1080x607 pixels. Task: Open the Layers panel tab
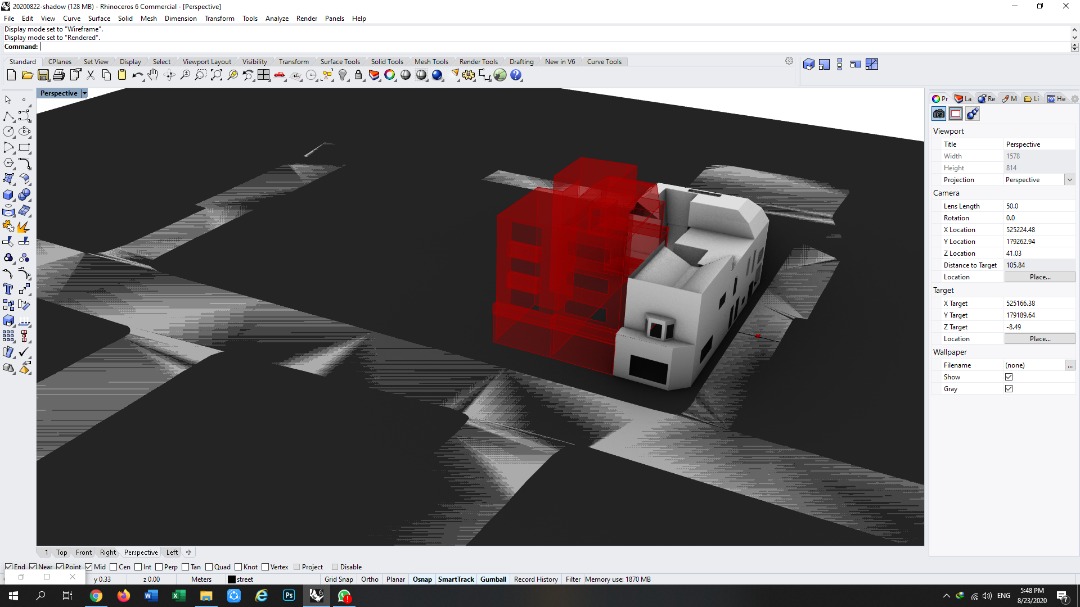963,99
